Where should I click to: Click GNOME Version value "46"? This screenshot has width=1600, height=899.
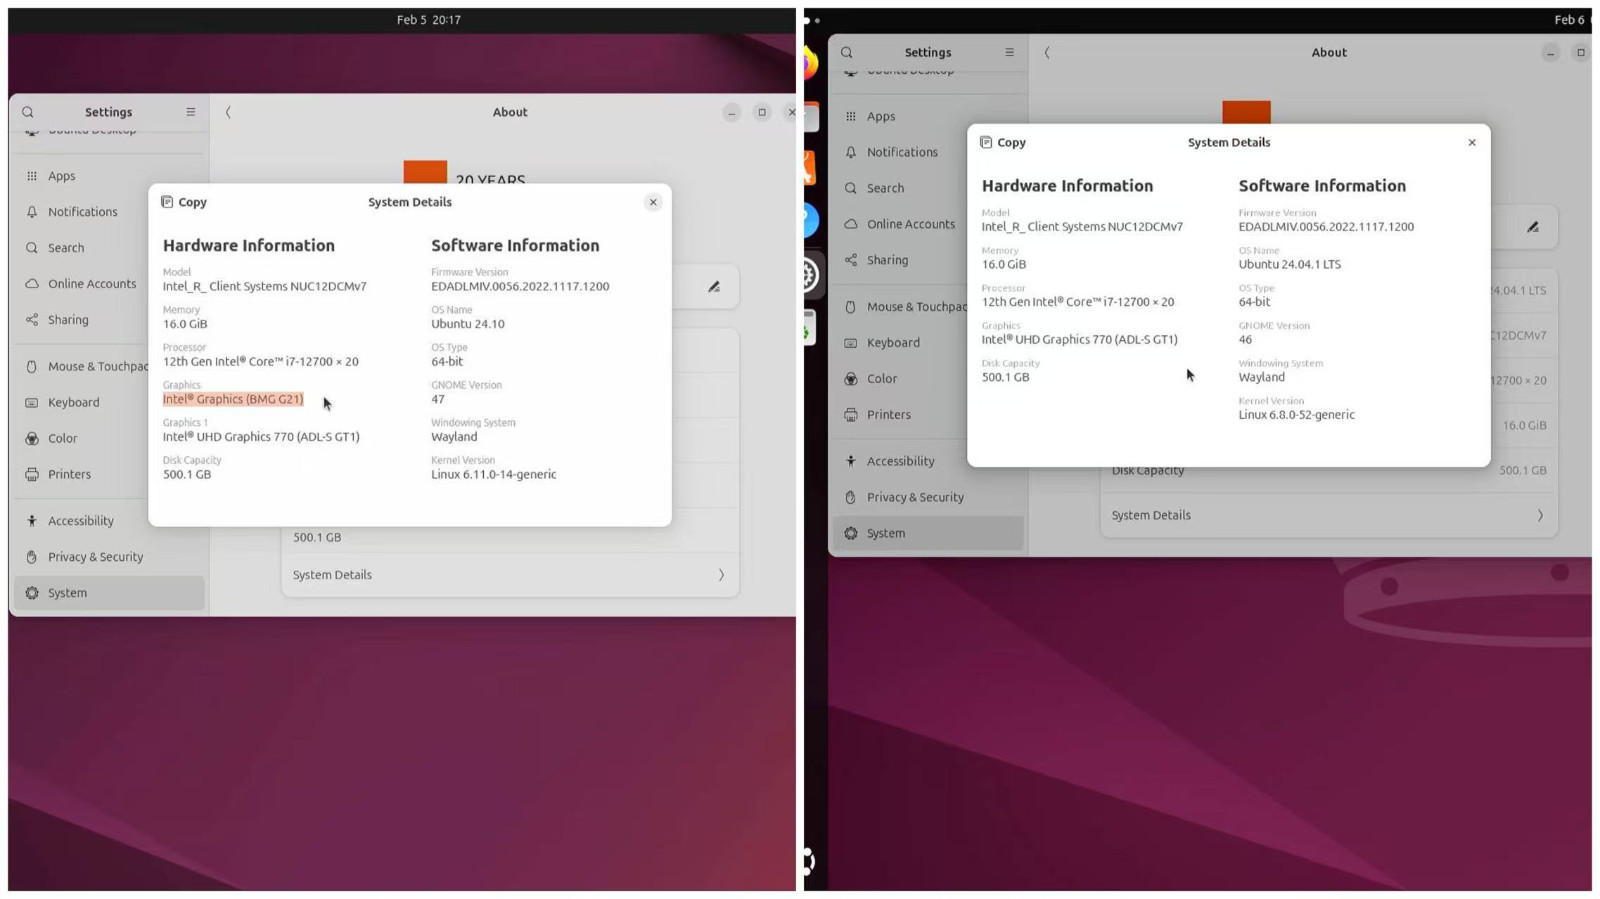pos(1245,339)
